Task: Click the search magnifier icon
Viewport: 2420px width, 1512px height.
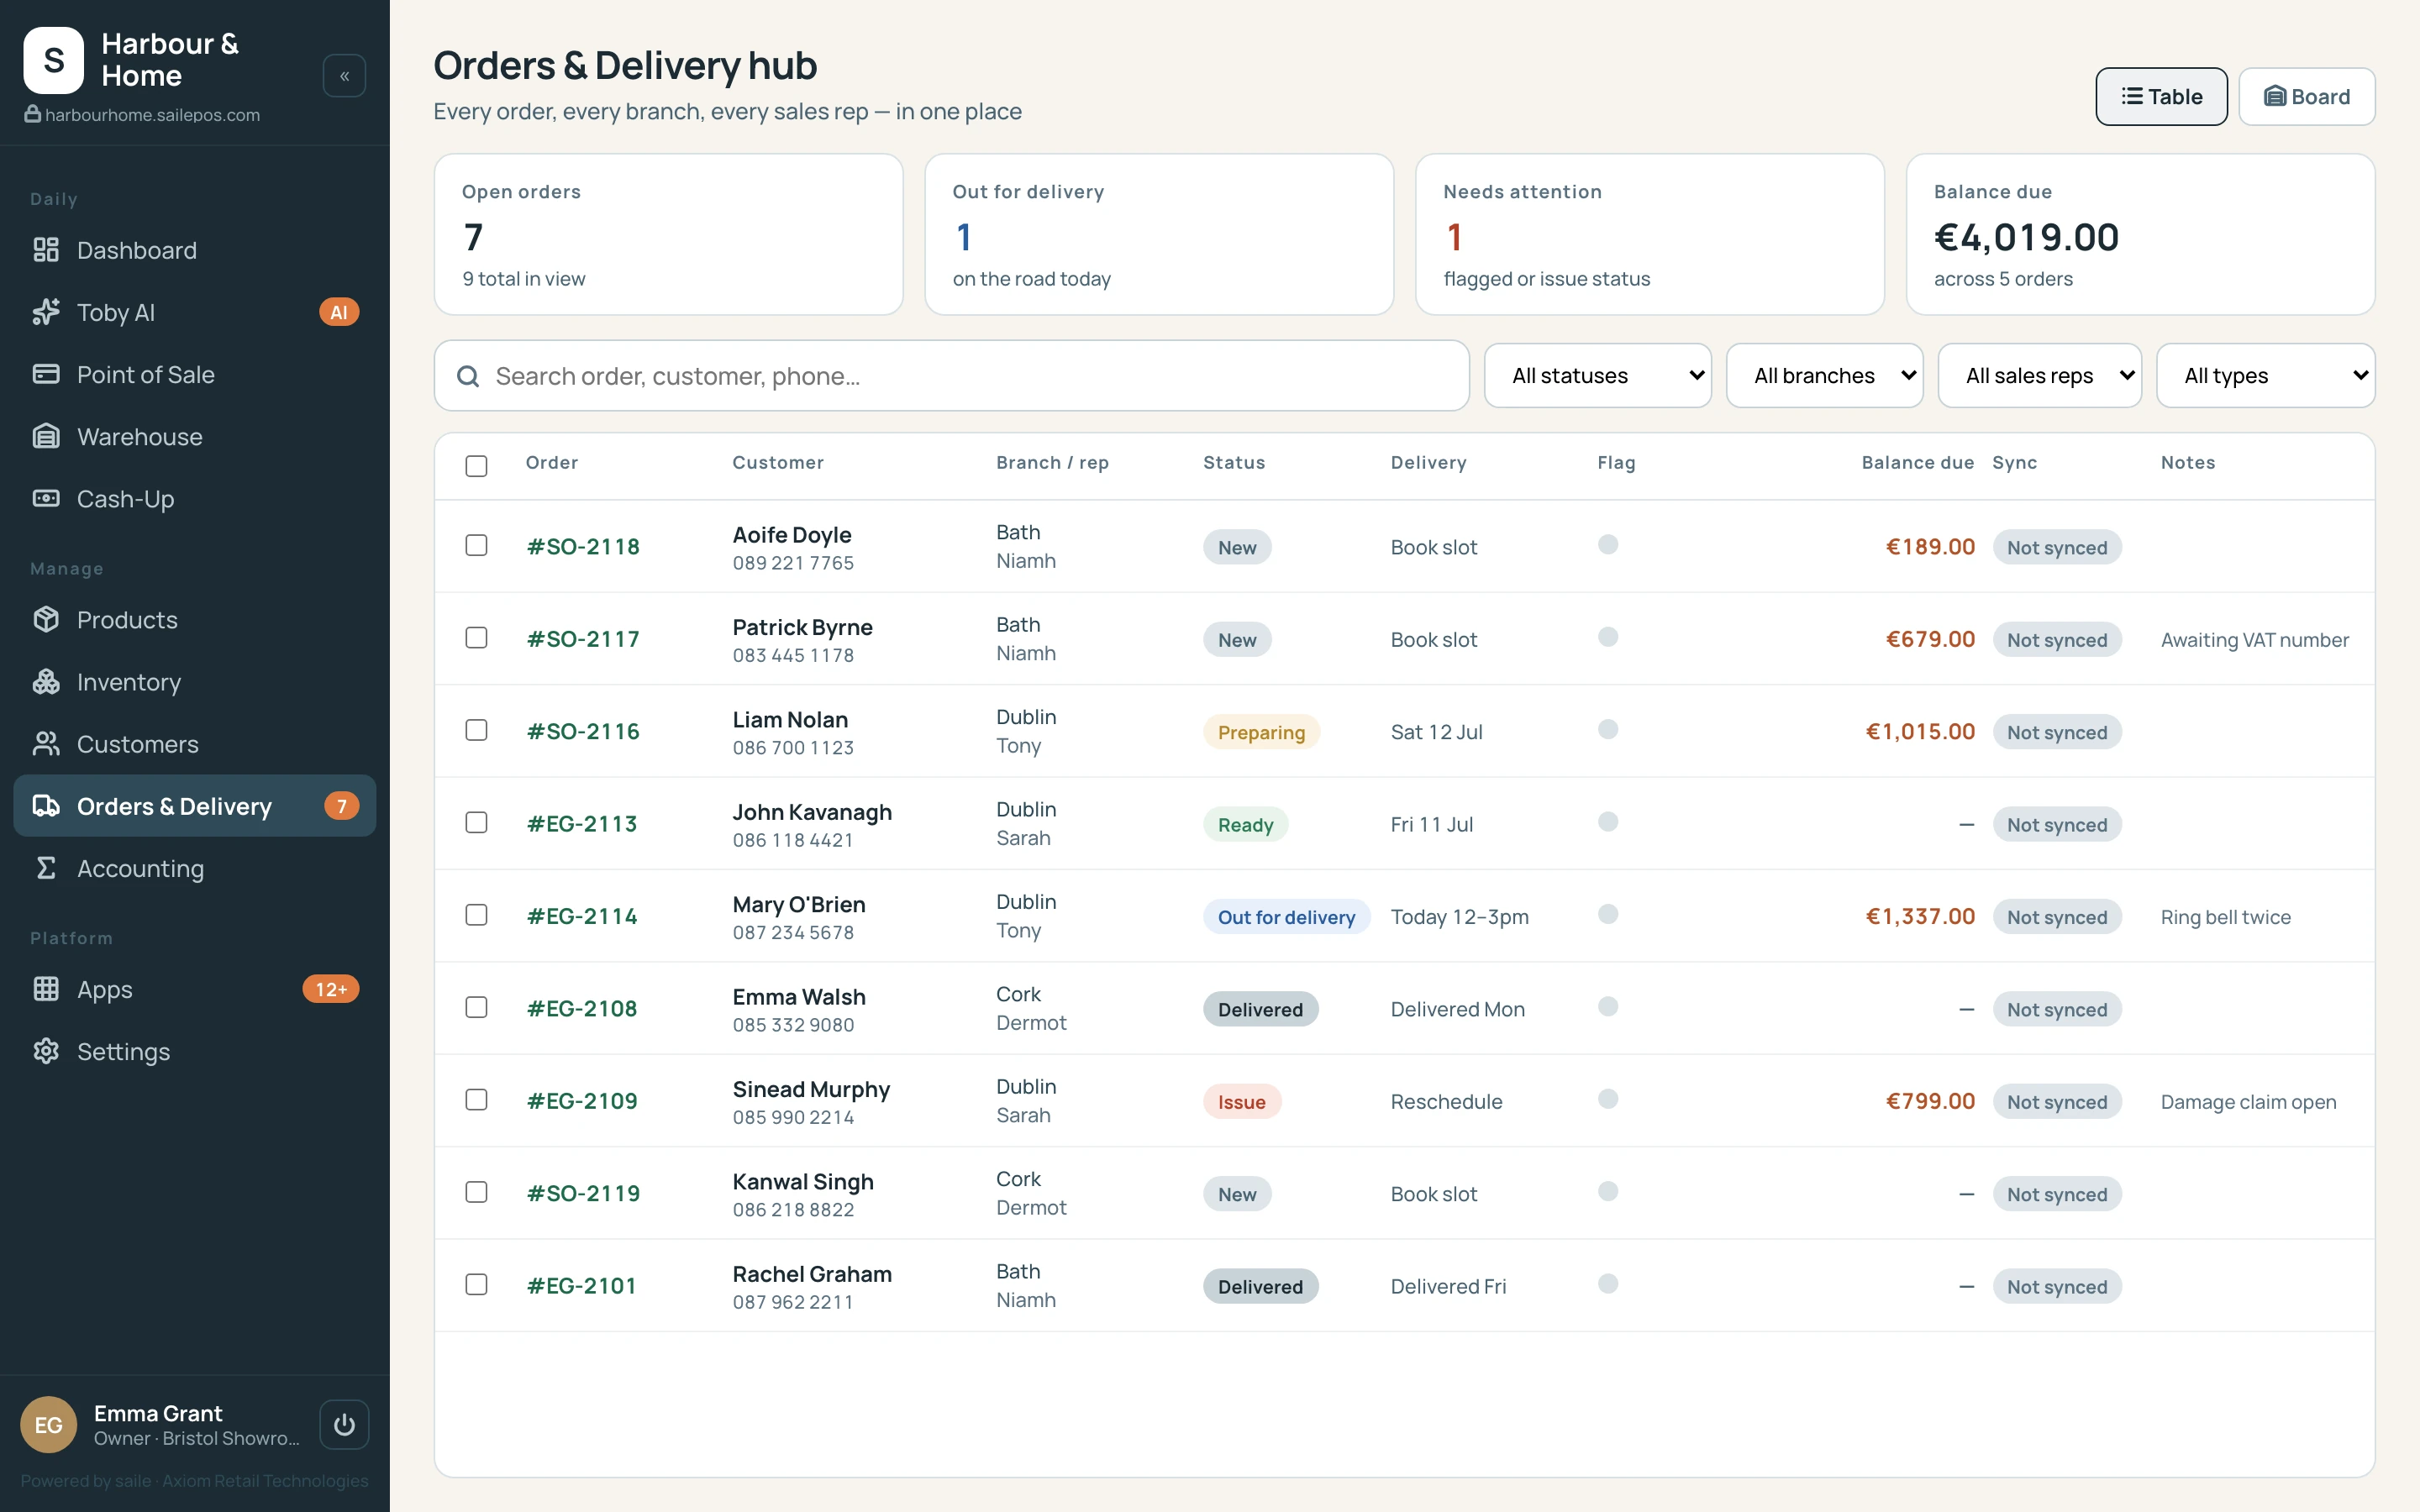Action: tap(468, 376)
